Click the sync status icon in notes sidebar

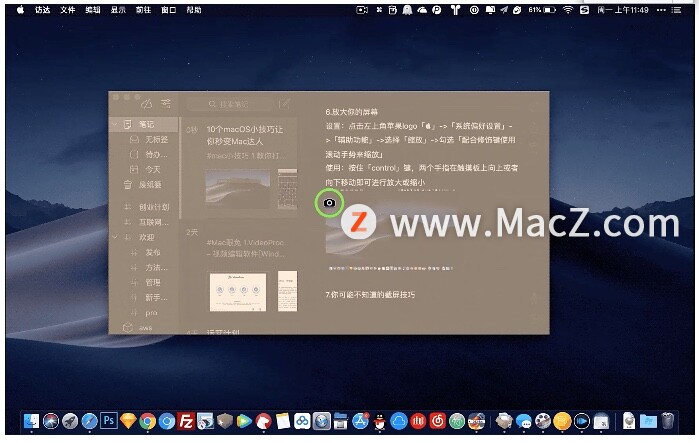[x=147, y=104]
